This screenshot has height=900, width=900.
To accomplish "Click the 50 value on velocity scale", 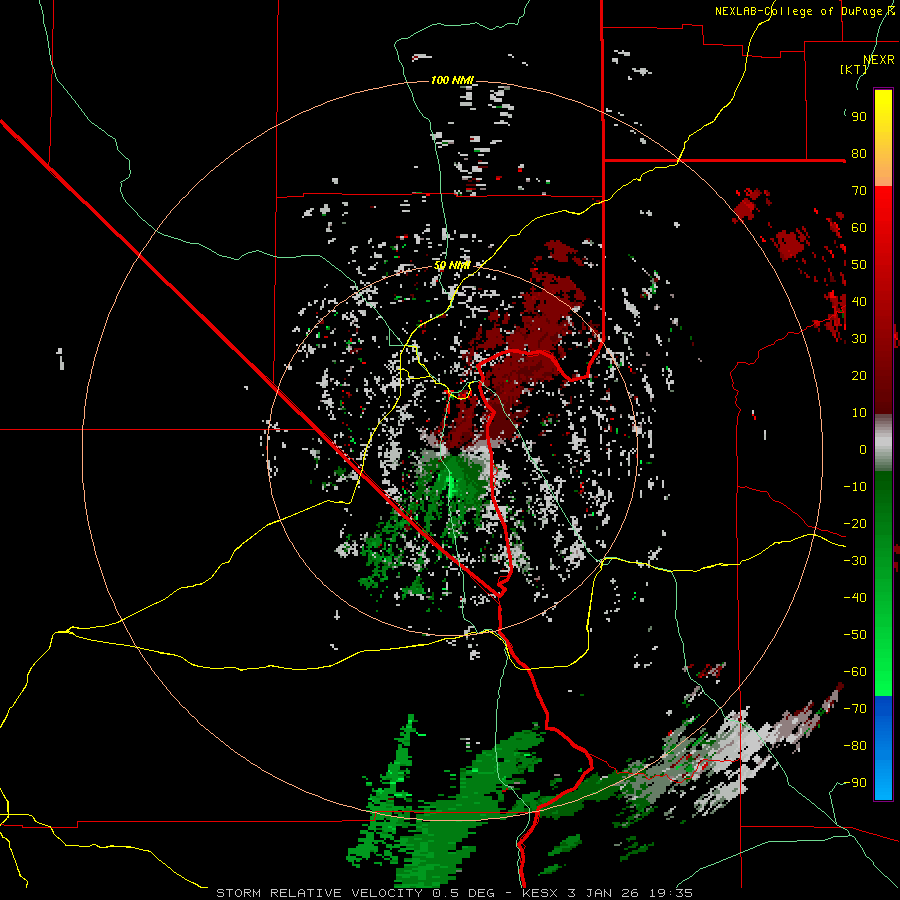I will (x=859, y=265).
